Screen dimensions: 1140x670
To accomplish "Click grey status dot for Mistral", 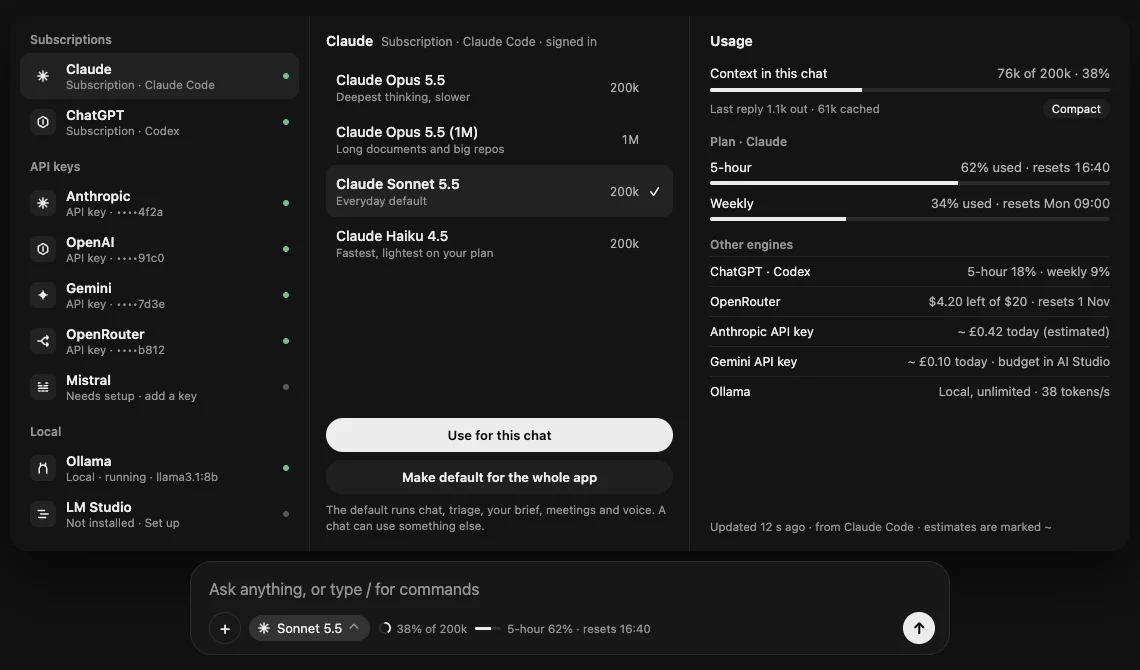I will pyautogui.click(x=286, y=387).
